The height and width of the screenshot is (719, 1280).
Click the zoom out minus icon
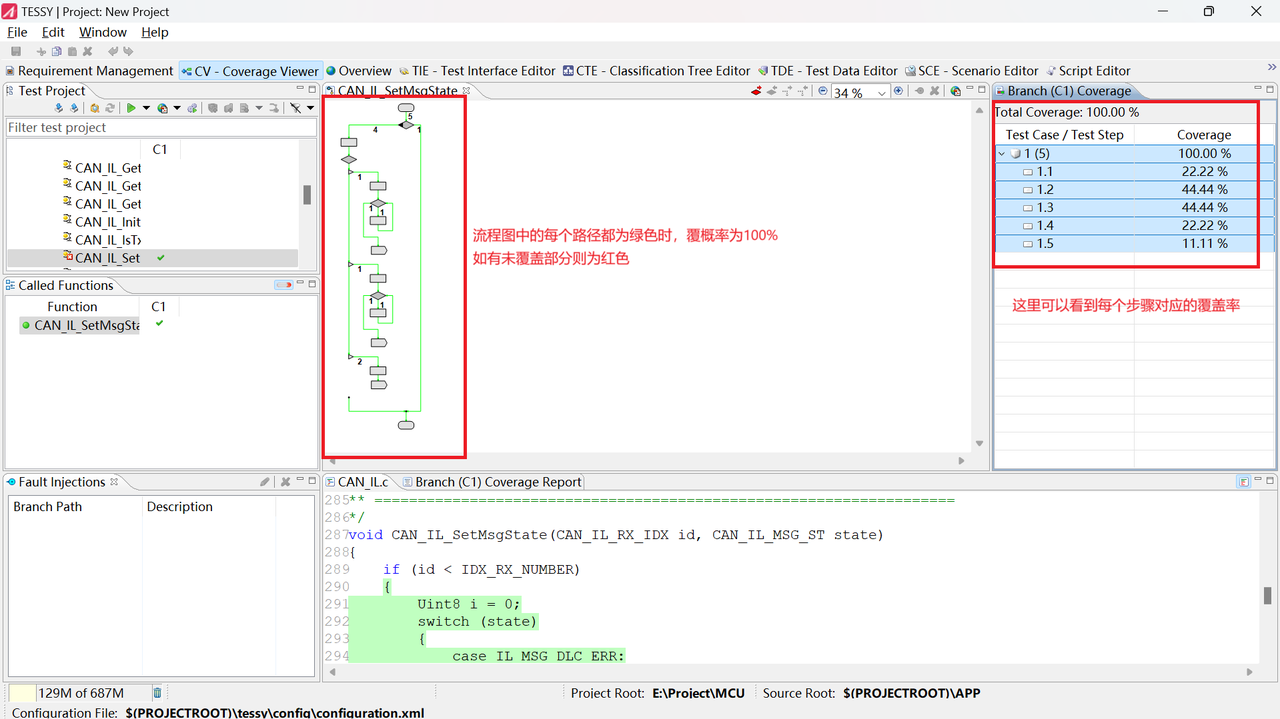tap(823, 90)
